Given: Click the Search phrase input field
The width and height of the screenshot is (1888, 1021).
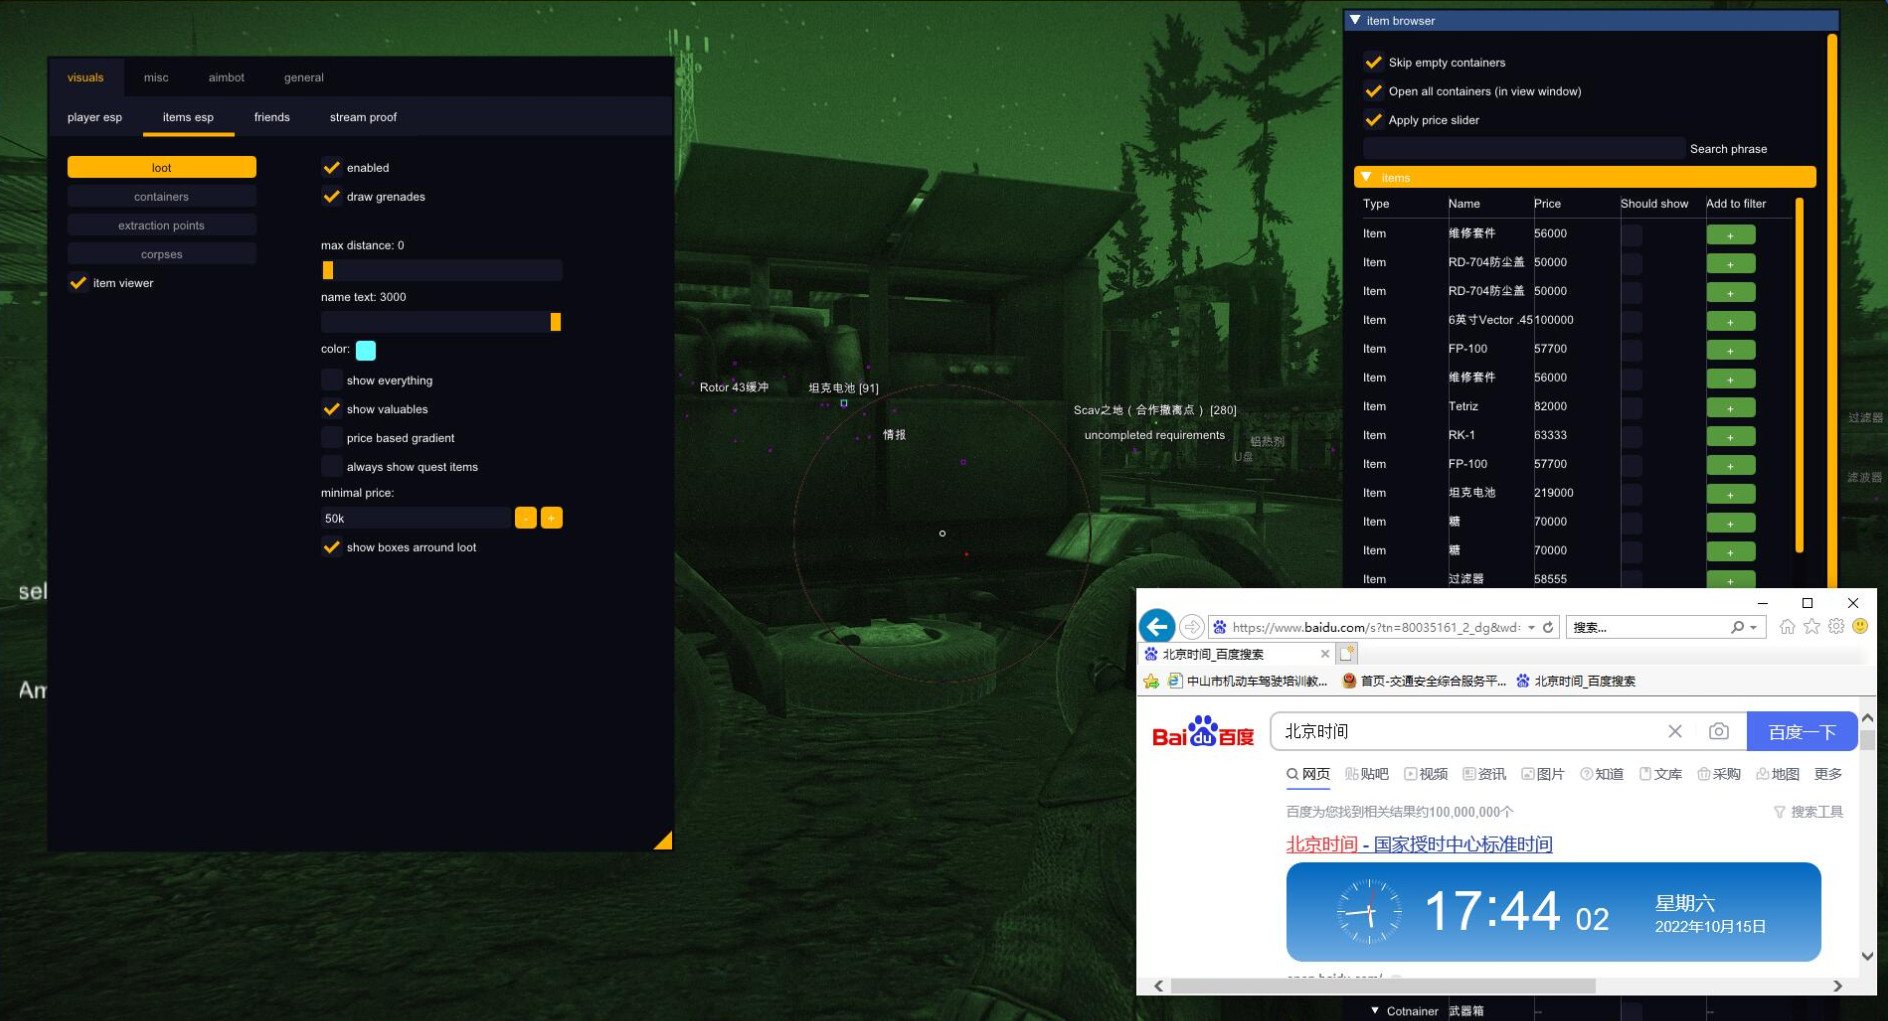Looking at the screenshot, I should click(1523, 149).
